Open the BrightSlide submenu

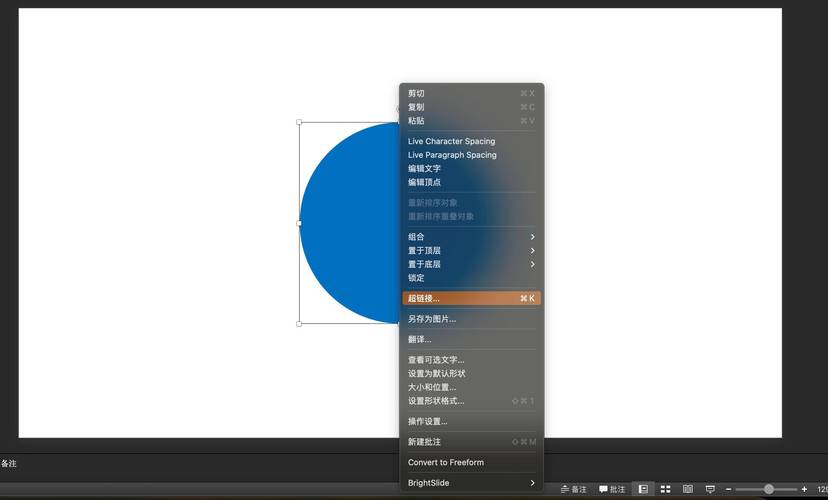click(x=471, y=483)
